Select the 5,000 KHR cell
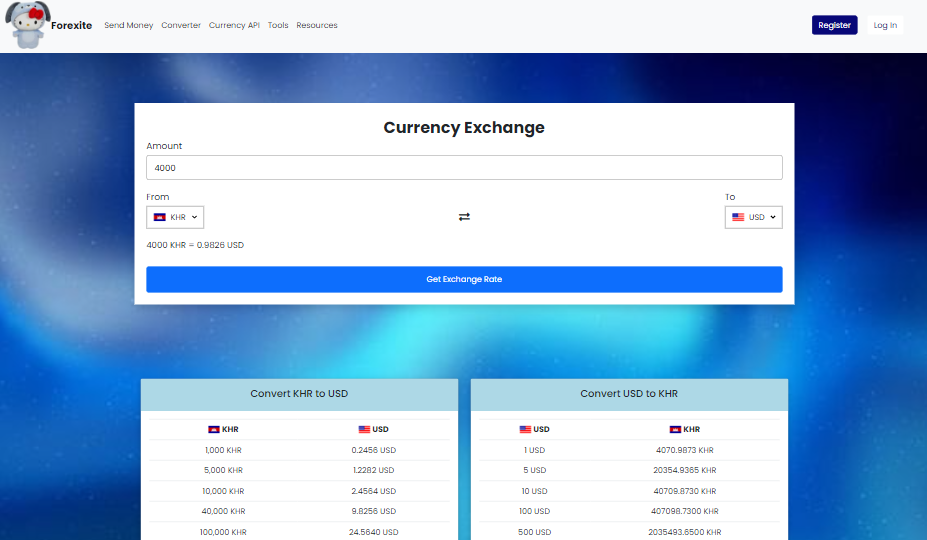Screen dimensions: 927x540 point(223,470)
